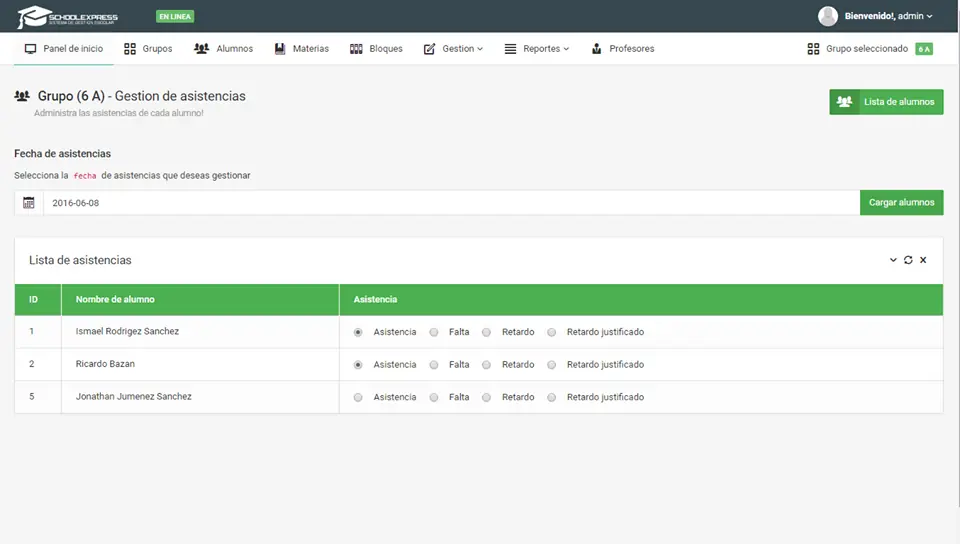This screenshot has height=544, width=960.
Task: Open the Grupos section
Action: tap(148, 49)
